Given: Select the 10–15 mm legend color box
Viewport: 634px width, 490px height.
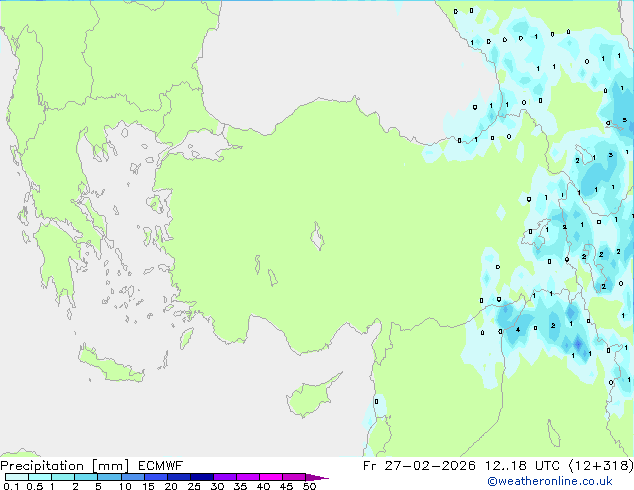Looking at the screenshot, I should [x=132, y=477].
